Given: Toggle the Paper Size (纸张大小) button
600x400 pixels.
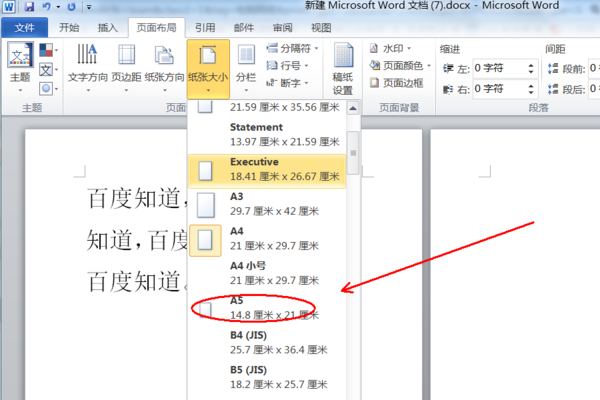Looking at the screenshot, I should click(208, 69).
